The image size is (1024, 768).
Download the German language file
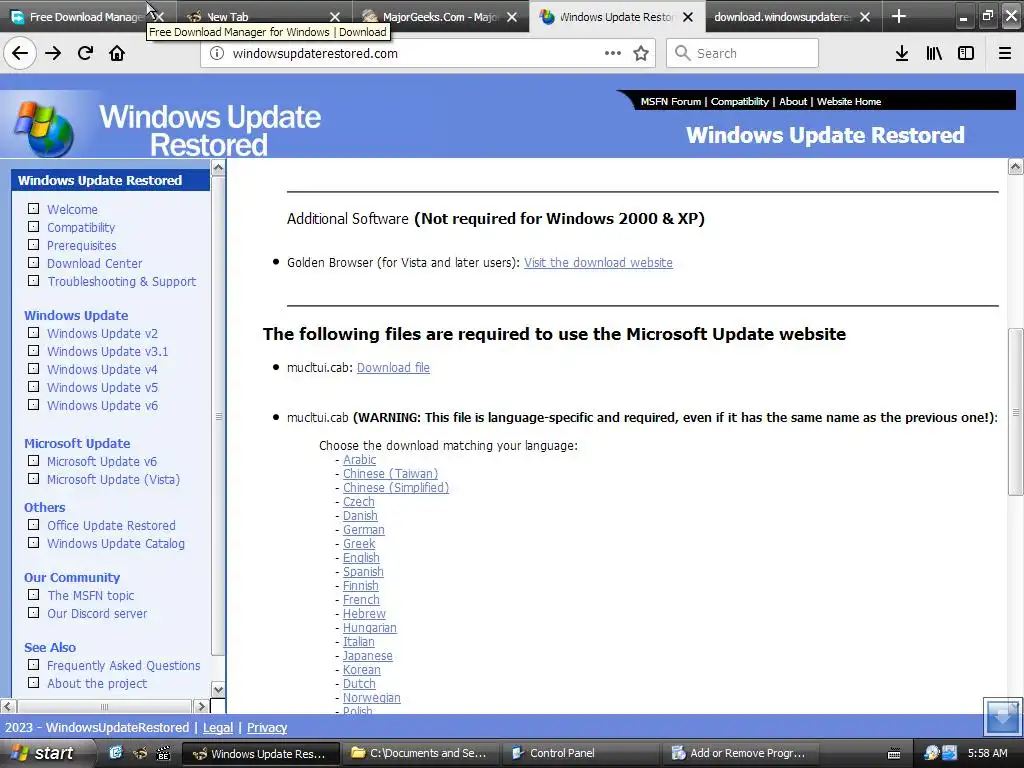364,530
